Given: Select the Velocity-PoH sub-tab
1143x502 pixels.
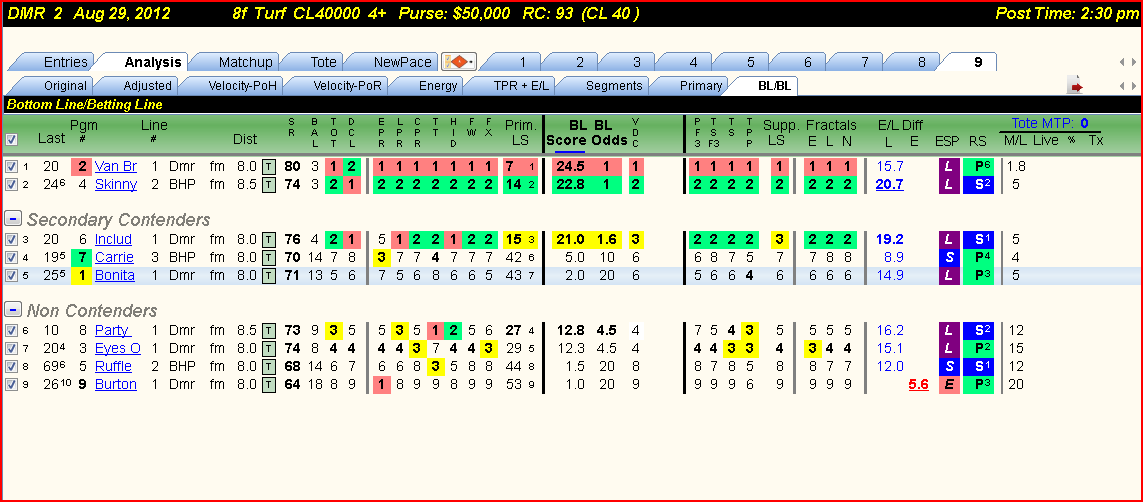Looking at the screenshot, I should [241, 86].
